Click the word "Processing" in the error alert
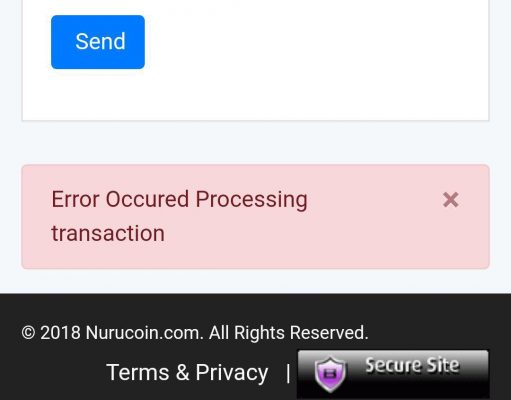Image resolution: width=511 pixels, height=400 pixels. pos(251,200)
